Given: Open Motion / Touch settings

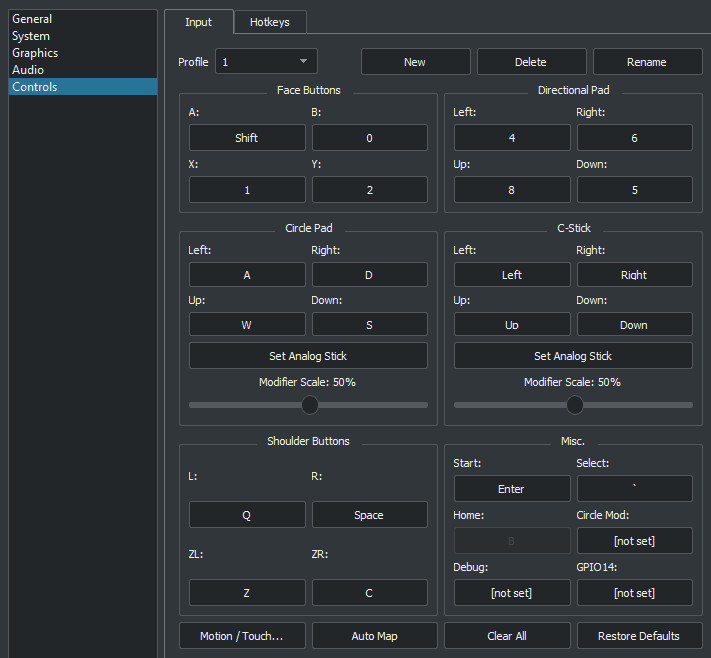Looking at the screenshot, I should 242,636.
